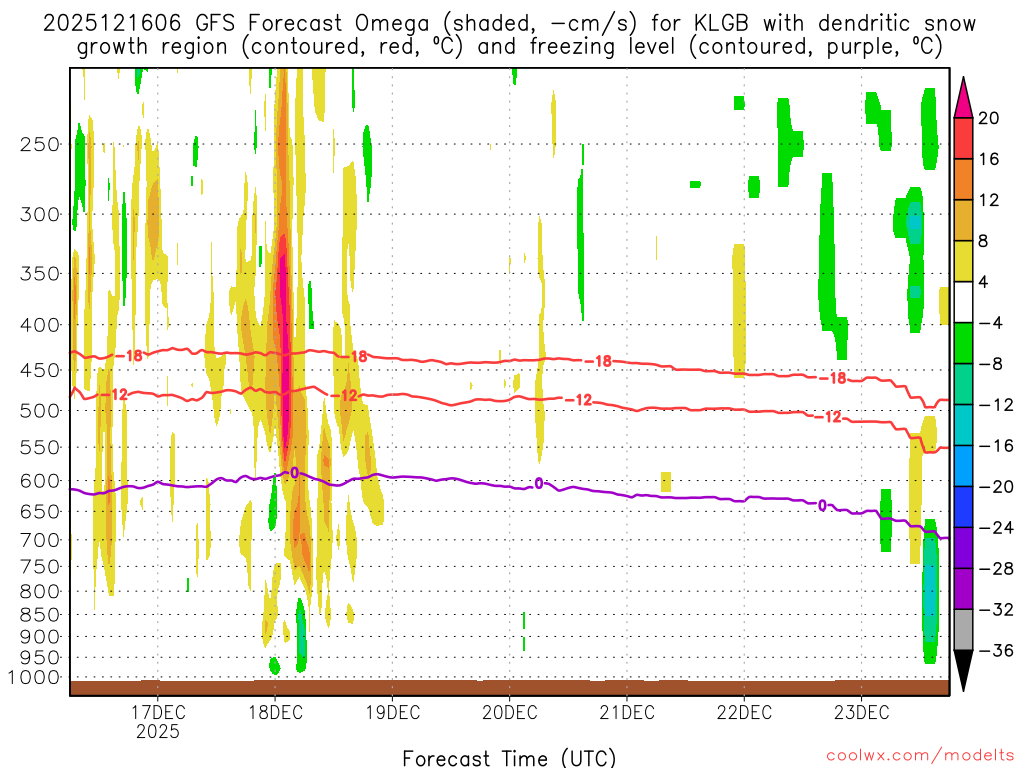Click the 900 pressure level label
Screen dimensions: 1024x768
[x=40, y=636]
